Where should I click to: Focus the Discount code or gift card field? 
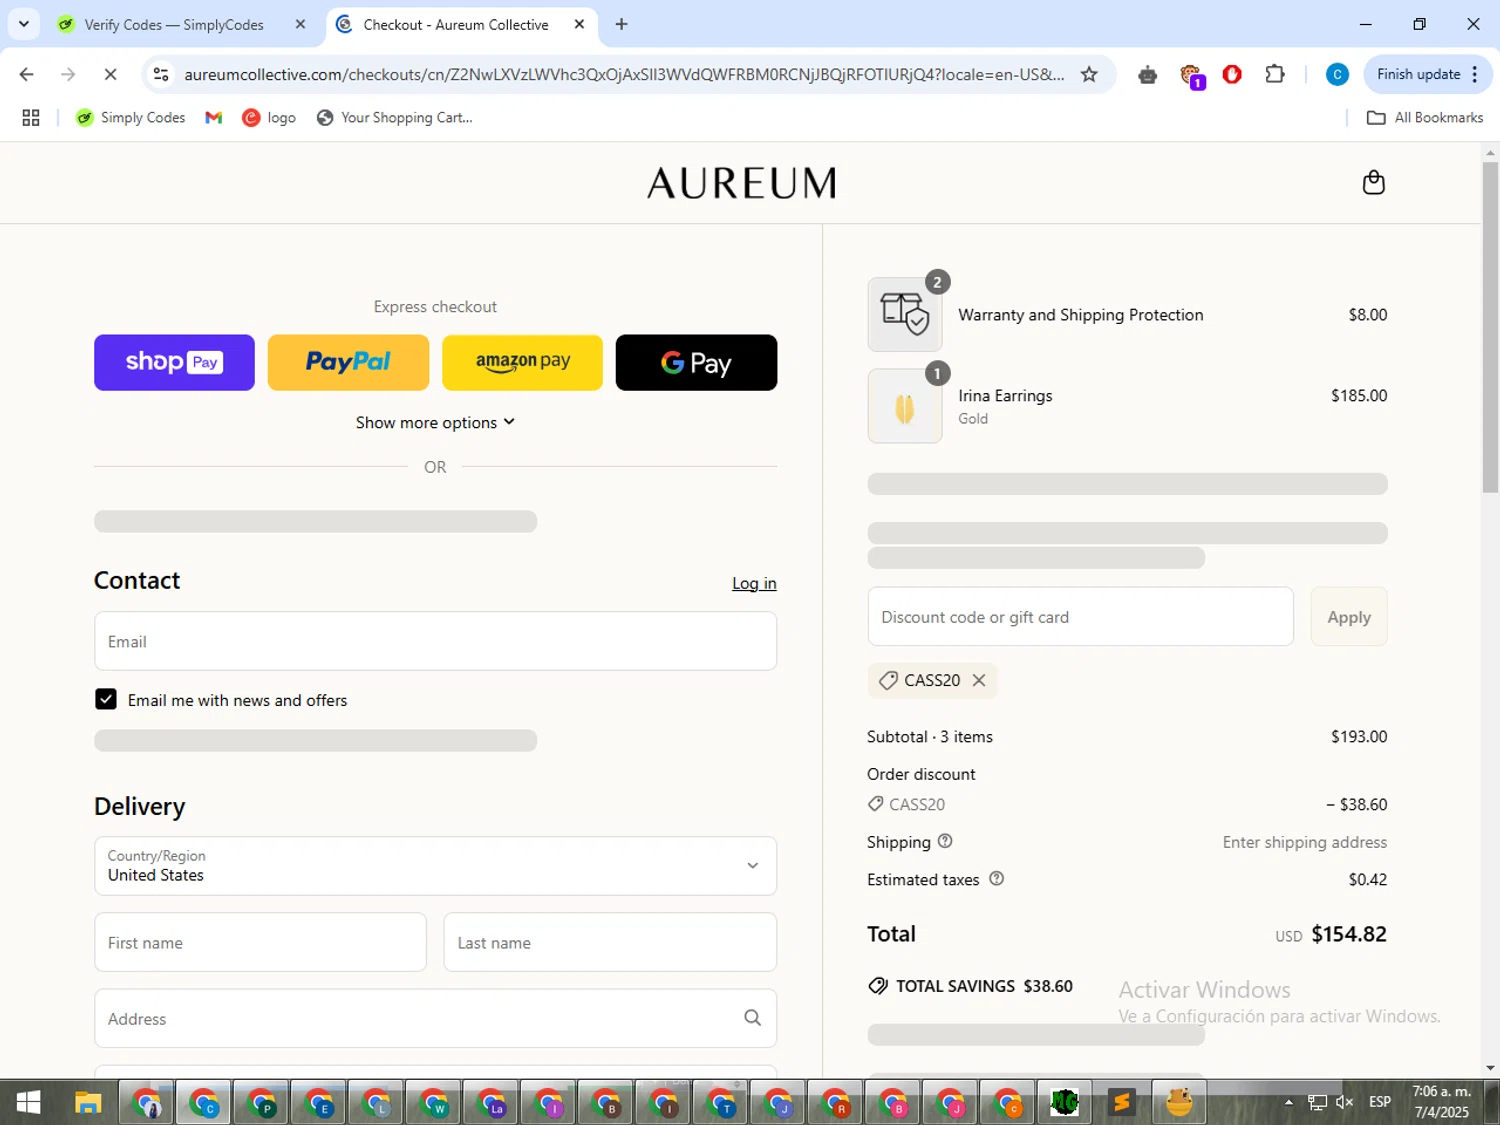pos(1080,616)
